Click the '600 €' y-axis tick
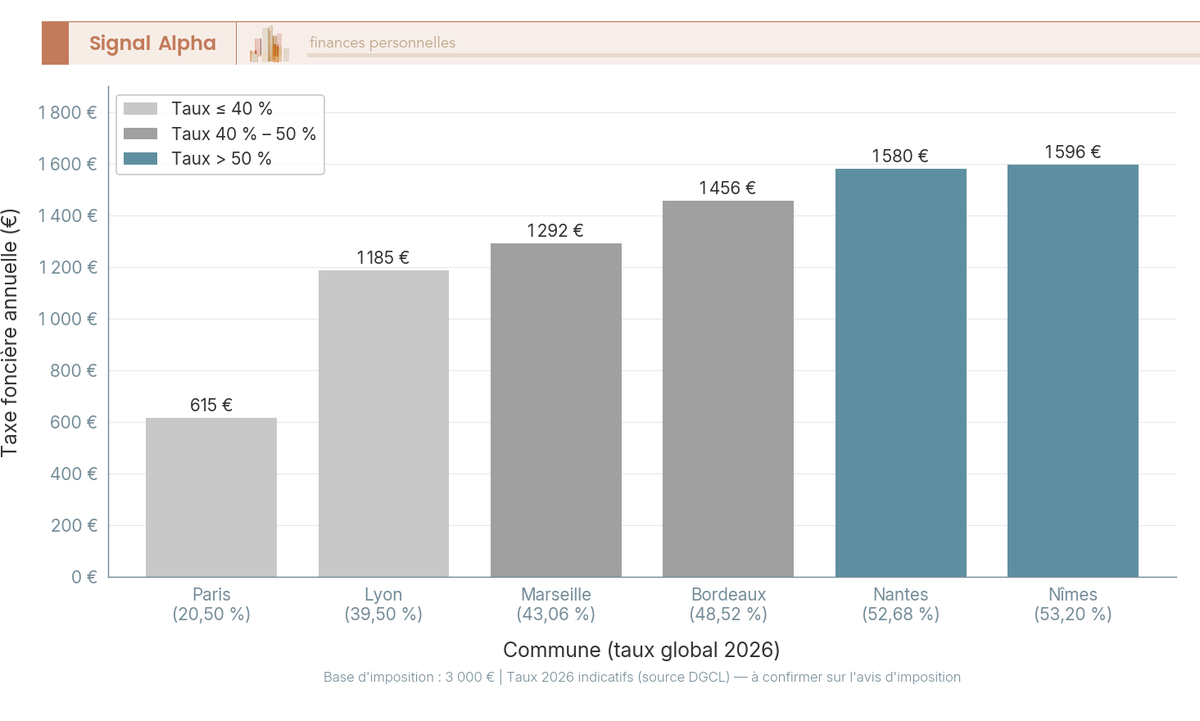 [73, 422]
